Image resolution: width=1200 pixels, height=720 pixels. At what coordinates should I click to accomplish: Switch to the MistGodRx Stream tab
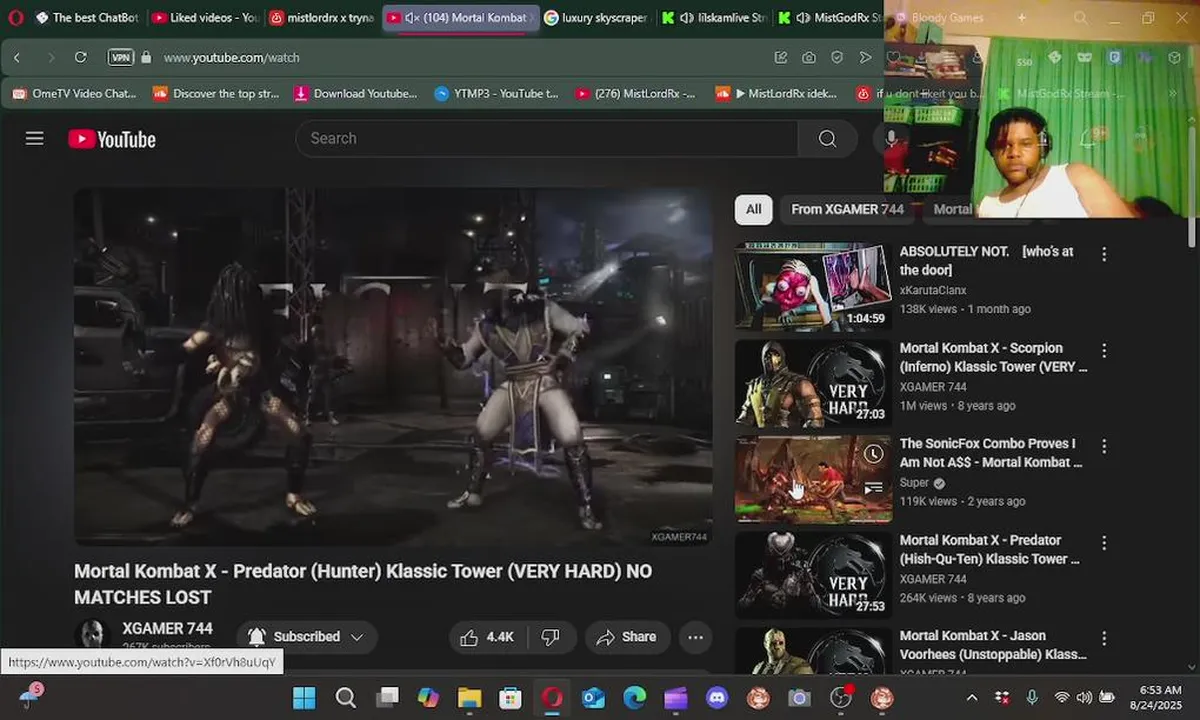829,17
